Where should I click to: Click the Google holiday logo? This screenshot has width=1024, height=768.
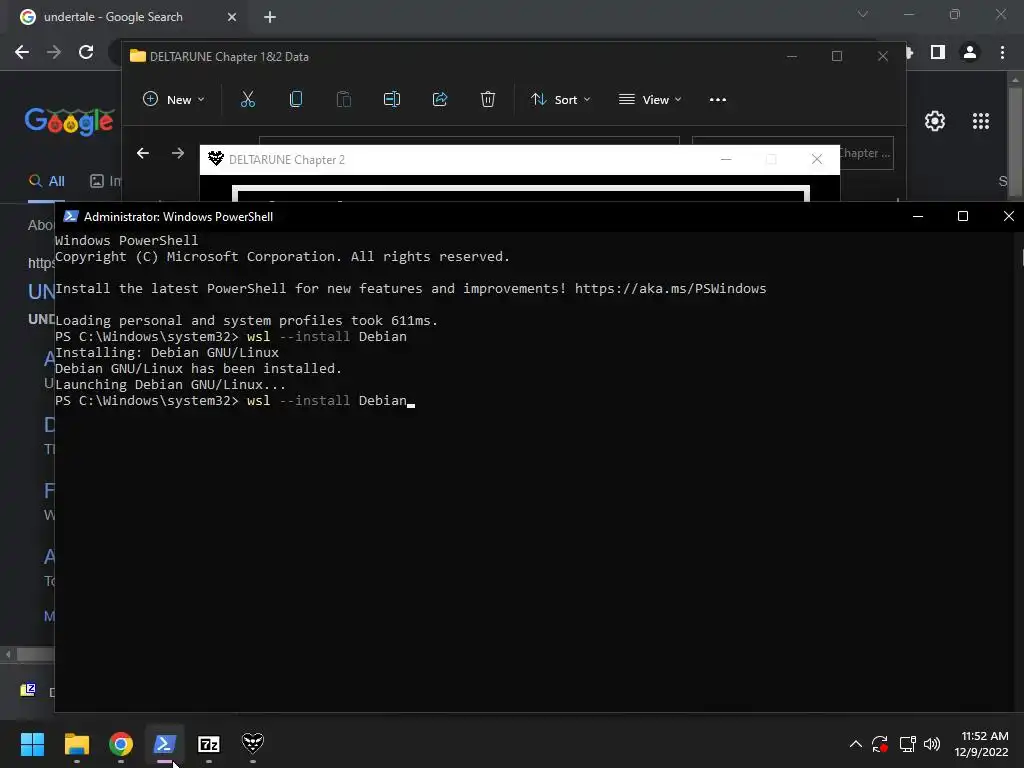(69, 121)
